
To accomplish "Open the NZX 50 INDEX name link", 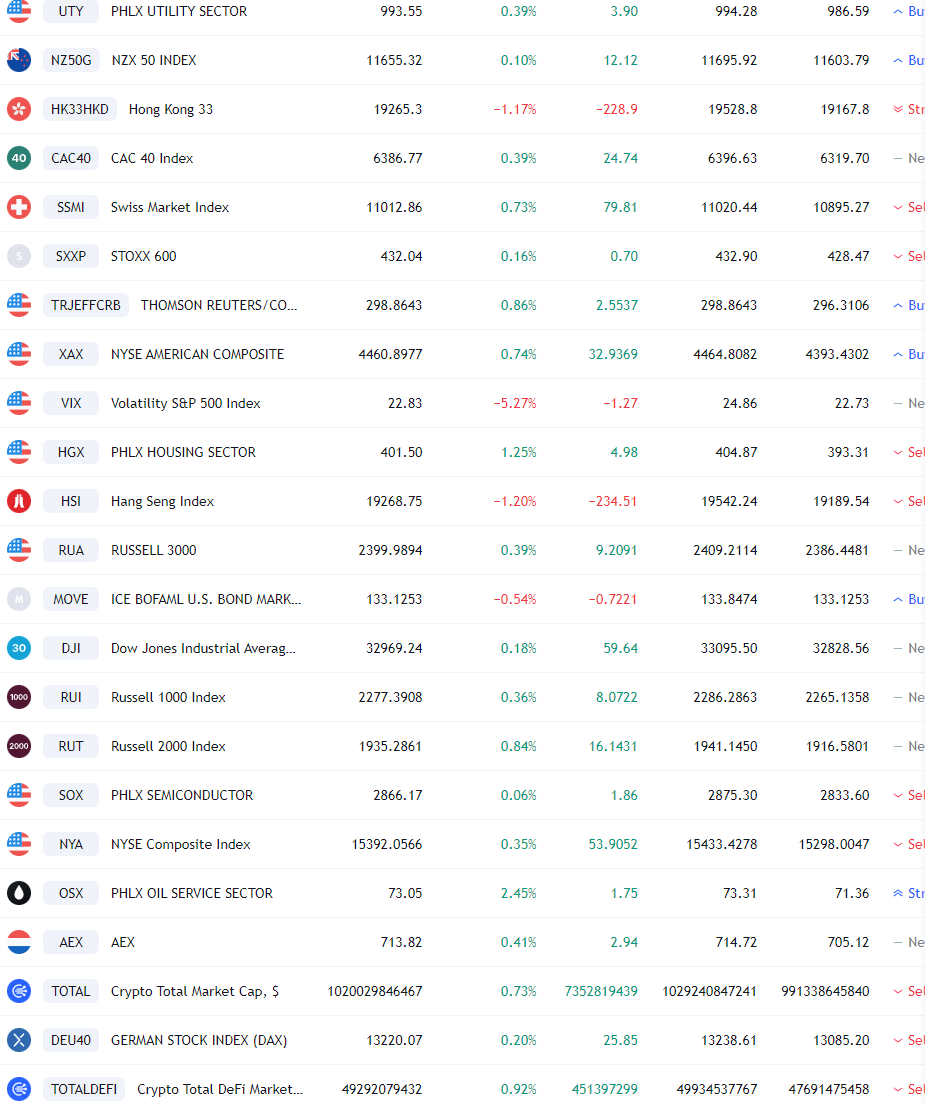I will pos(154,60).
